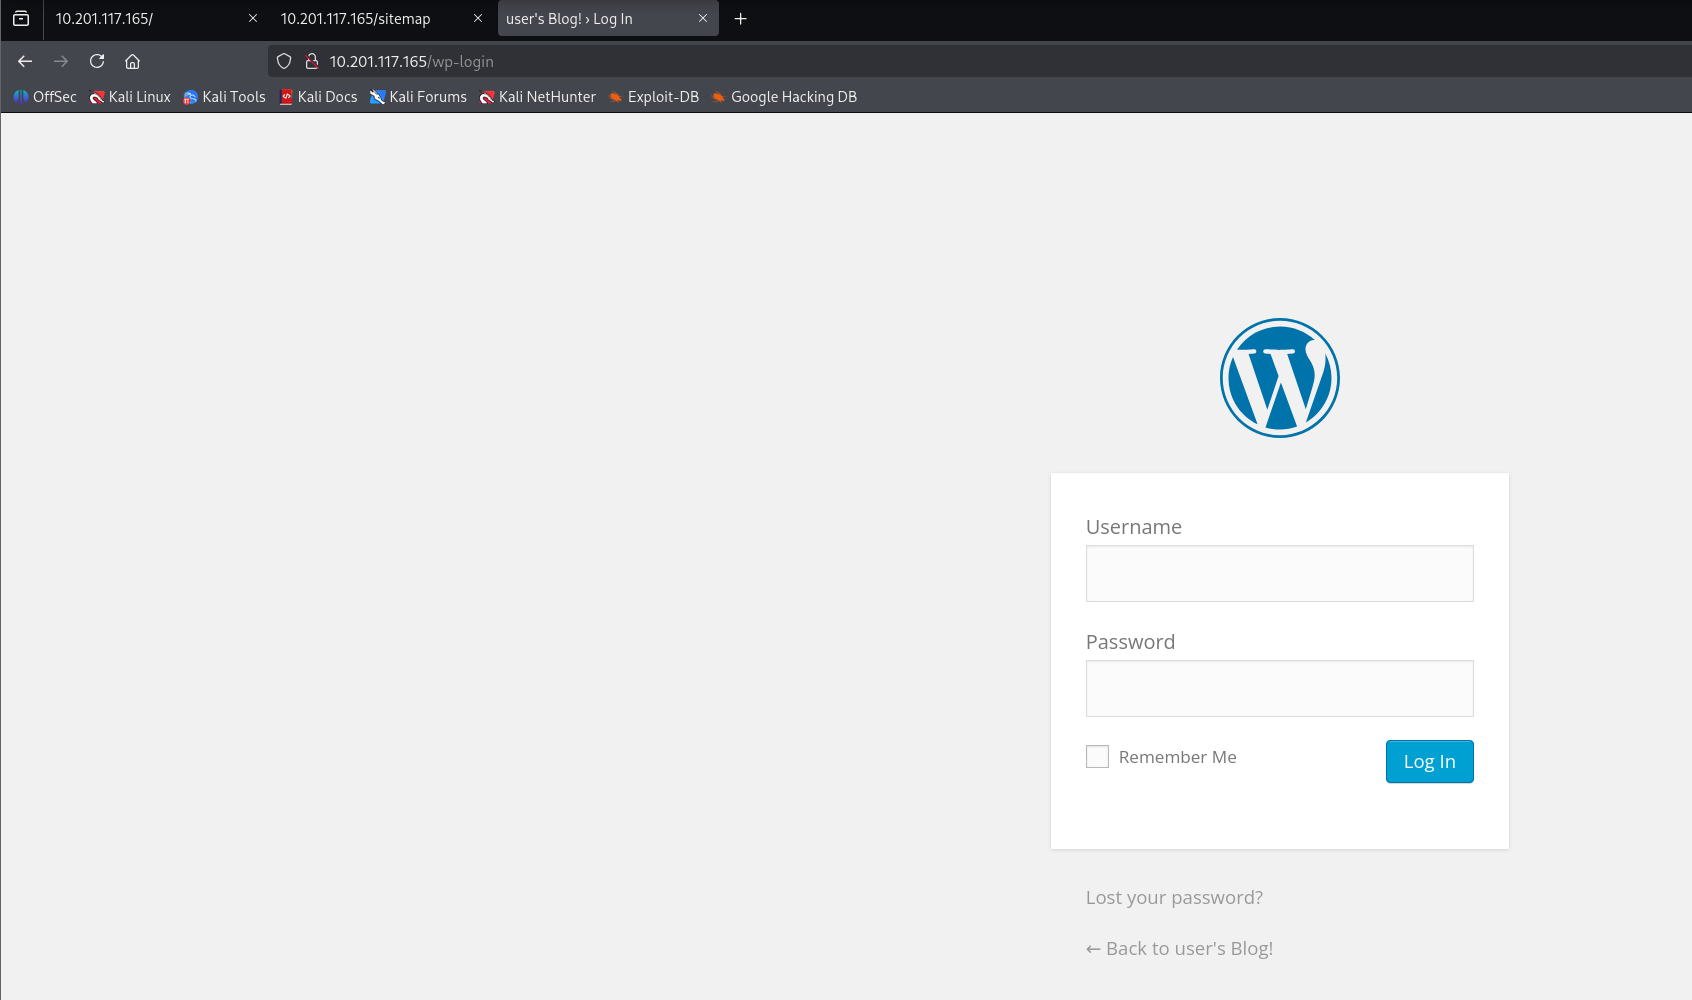1692x1000 pixels.
Task: Open tracking protection shield icon
Action: point(284,61)
